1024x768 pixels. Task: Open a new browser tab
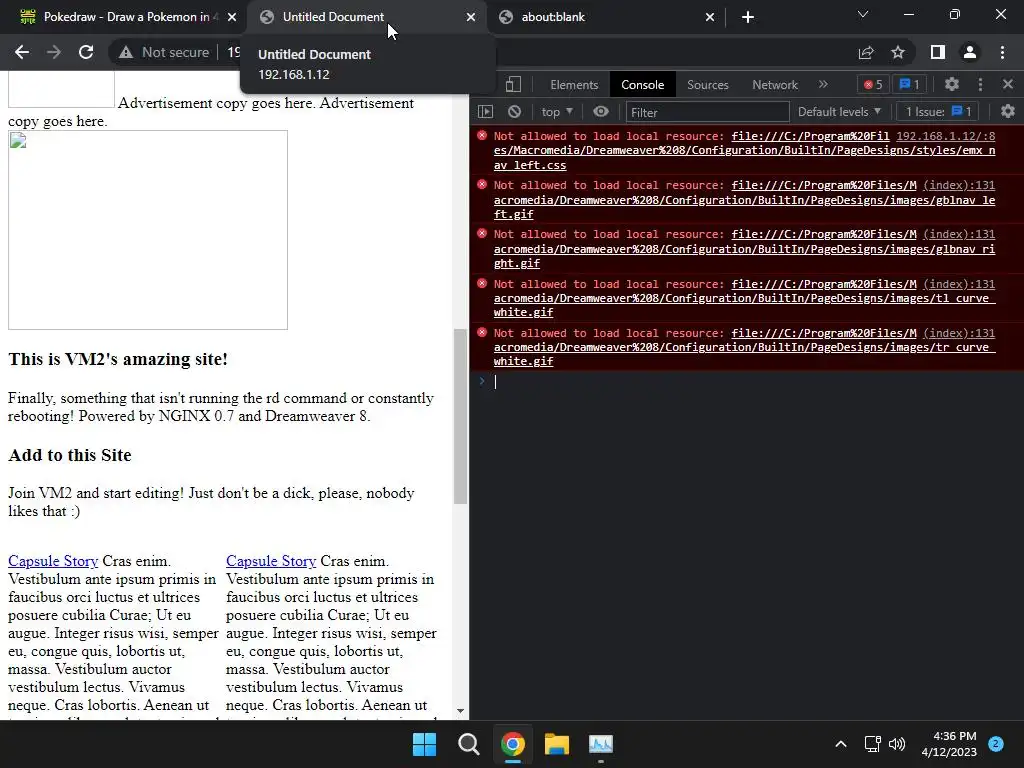pyautogui.click(x=748, y=17)
